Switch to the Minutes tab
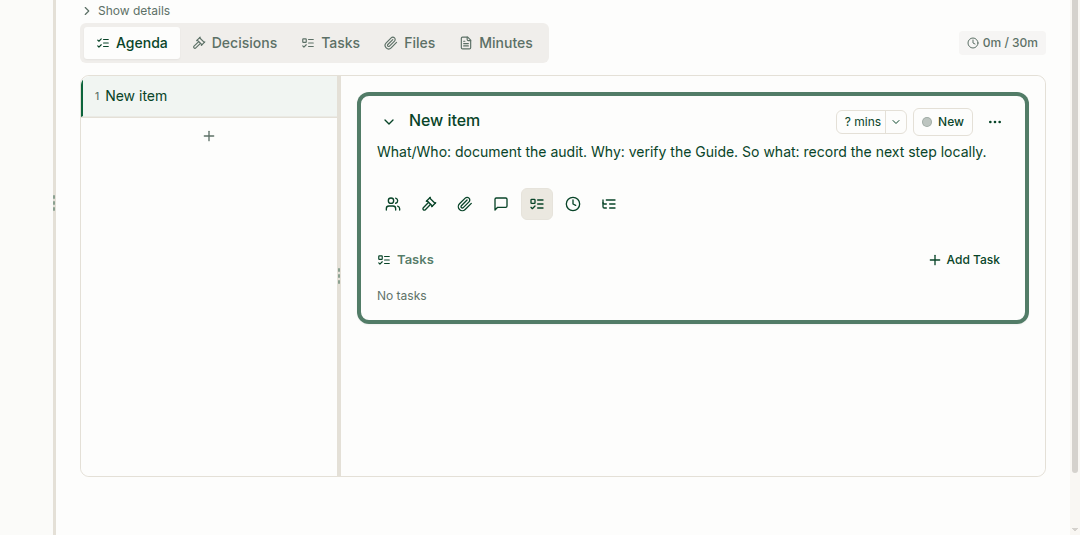 tap(497, 43)
